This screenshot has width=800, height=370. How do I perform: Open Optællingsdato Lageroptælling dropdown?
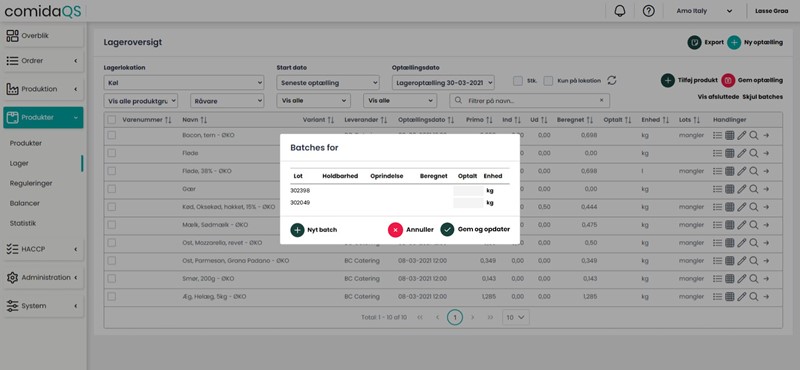[x=443, y=82]
